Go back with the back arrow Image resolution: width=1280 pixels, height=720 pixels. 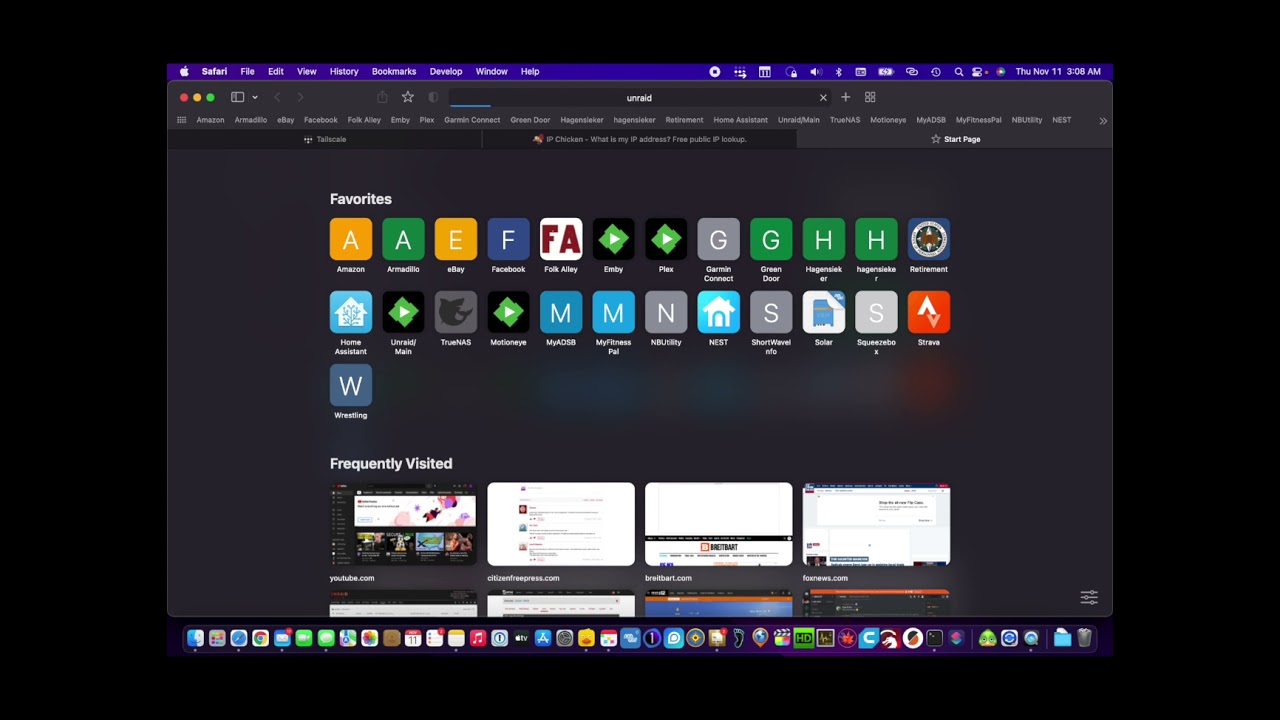(277, 97)
